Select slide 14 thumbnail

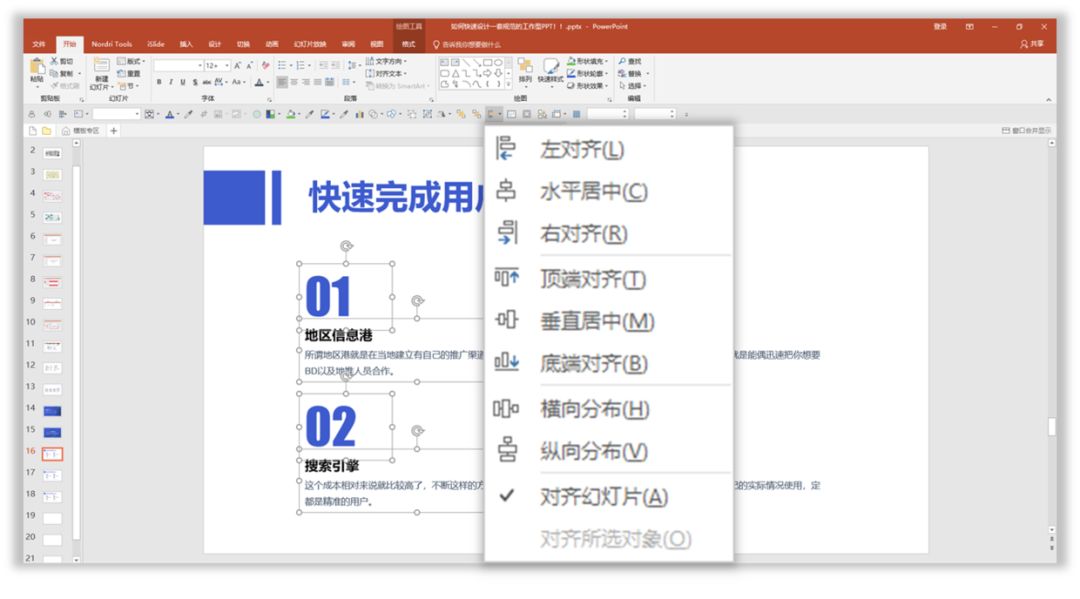[x=52, y=411]
